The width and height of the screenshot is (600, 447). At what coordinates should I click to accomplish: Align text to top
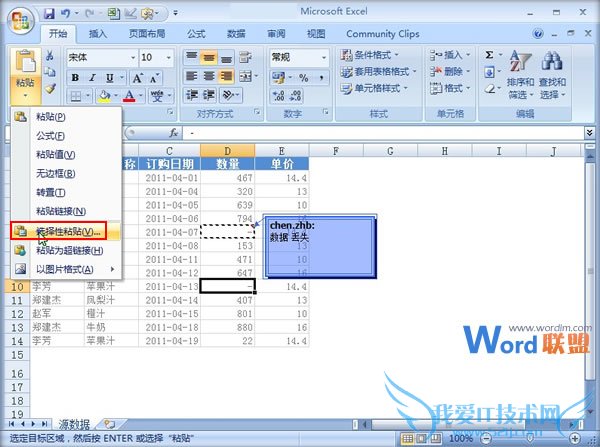click(x=191, y=57)
